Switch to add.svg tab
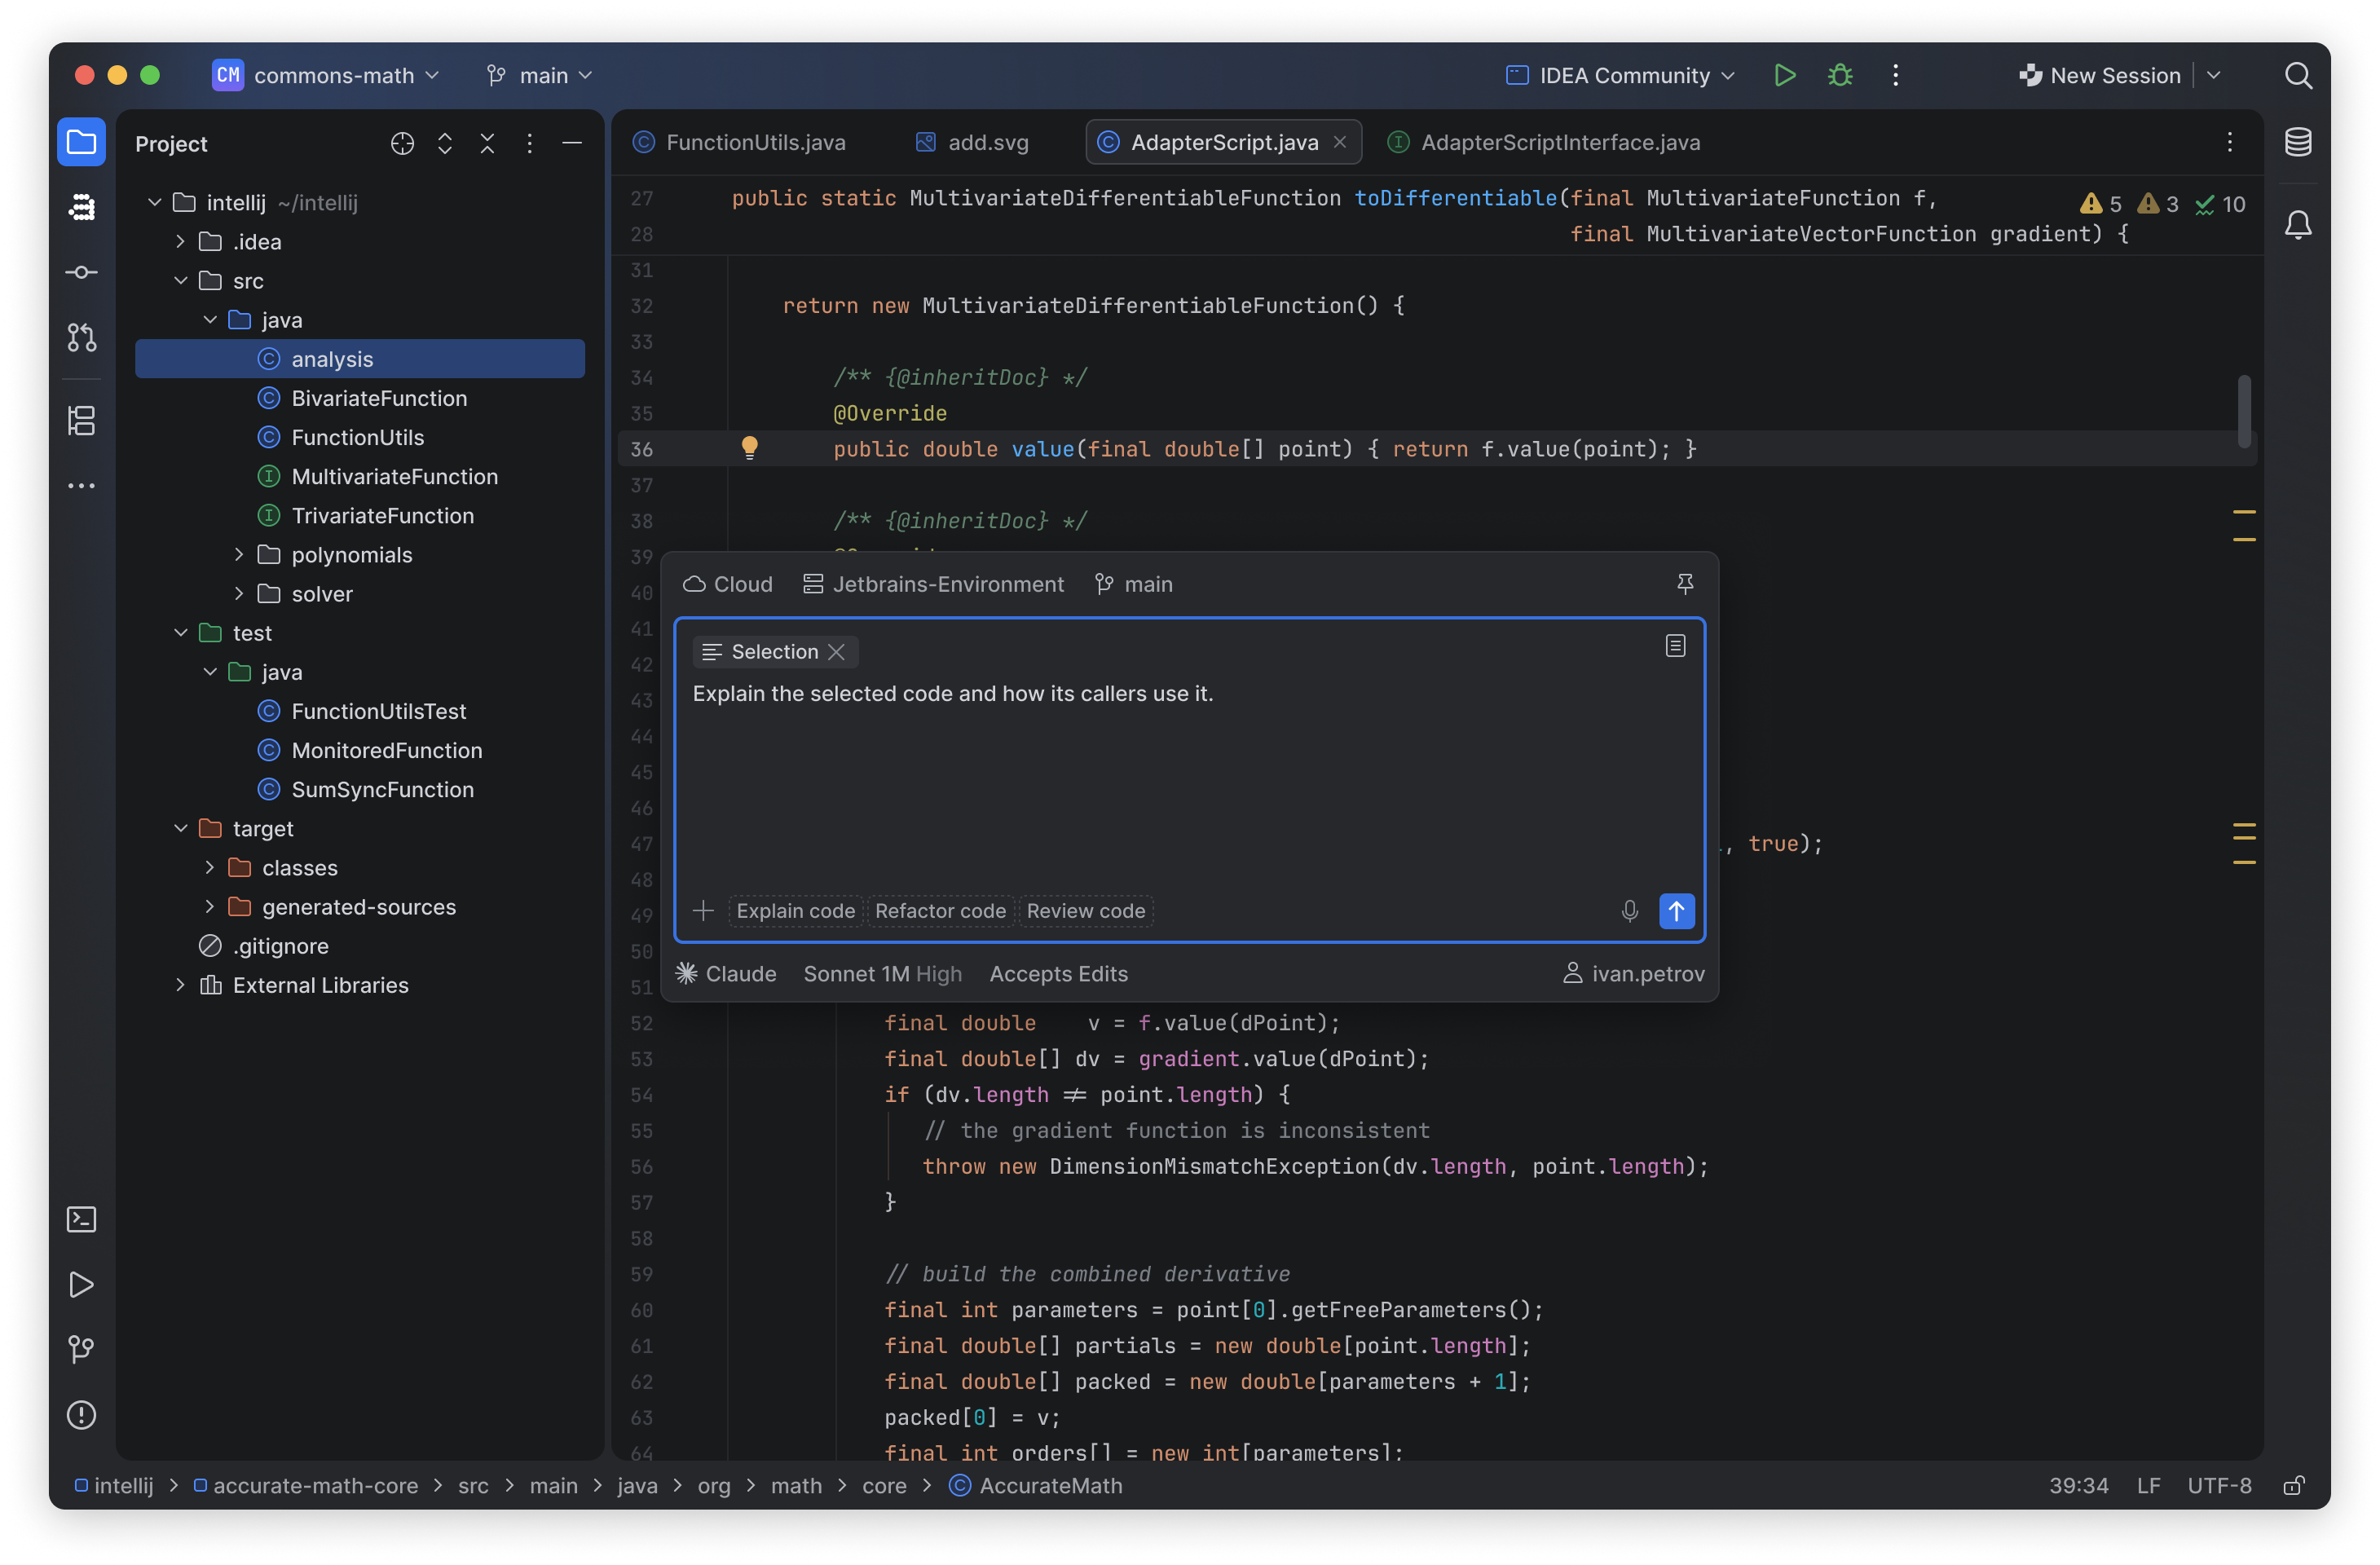The height and width of the screenshot is (1565, 2380). coord(972,143)
